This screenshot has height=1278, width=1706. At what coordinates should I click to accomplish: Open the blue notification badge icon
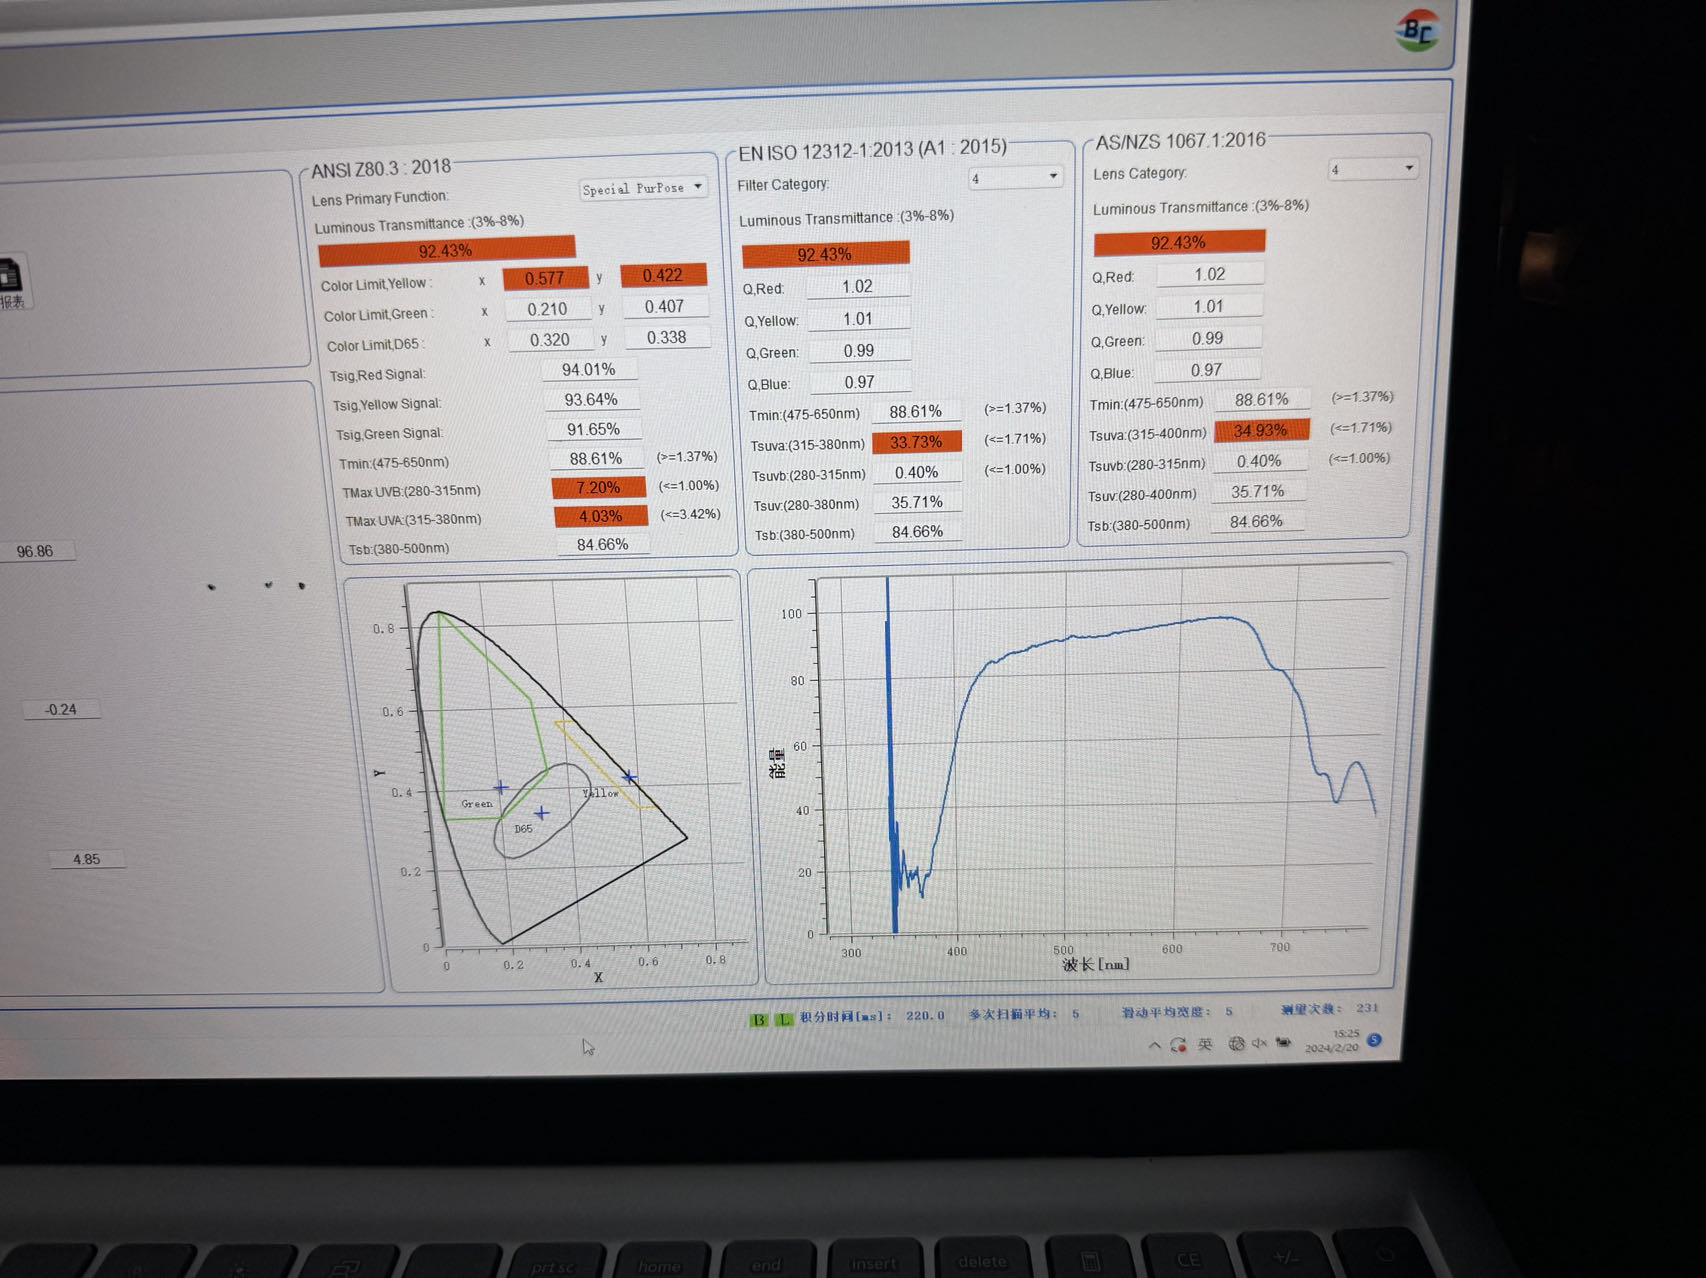(1374, 1040)
